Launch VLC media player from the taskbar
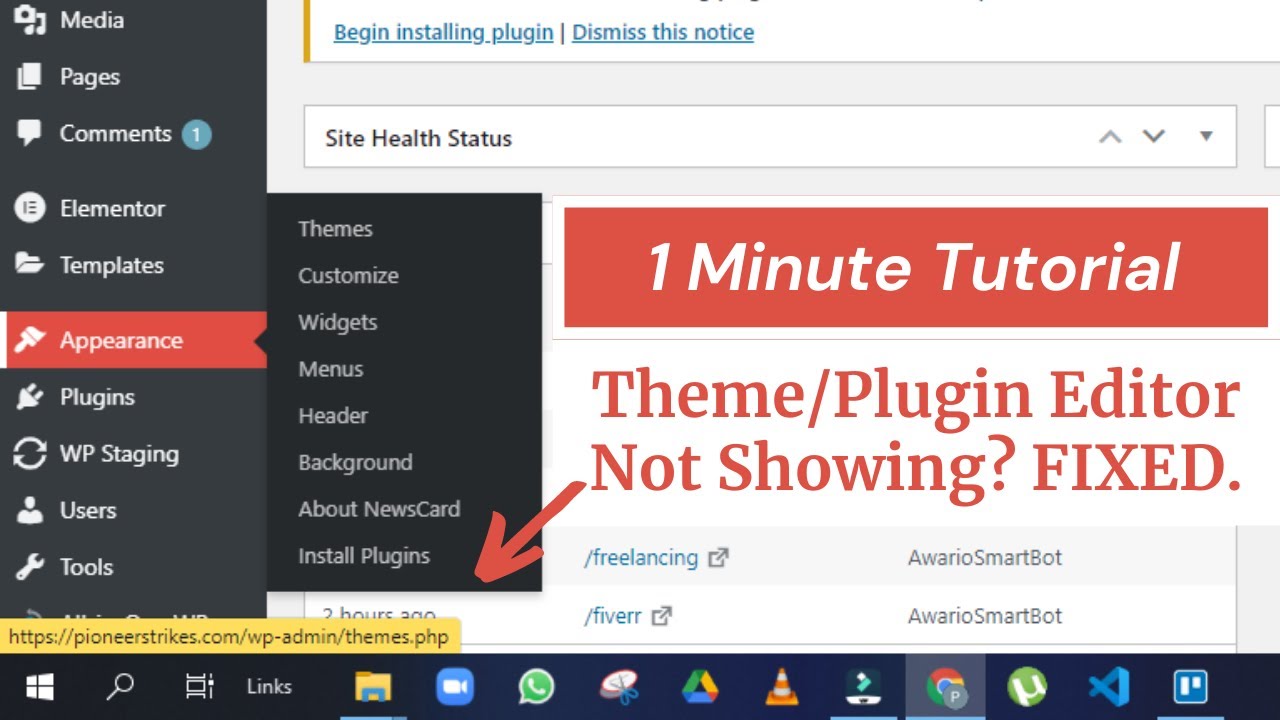The width and height of the screenshot is (1280, 720). coord(782,687)
